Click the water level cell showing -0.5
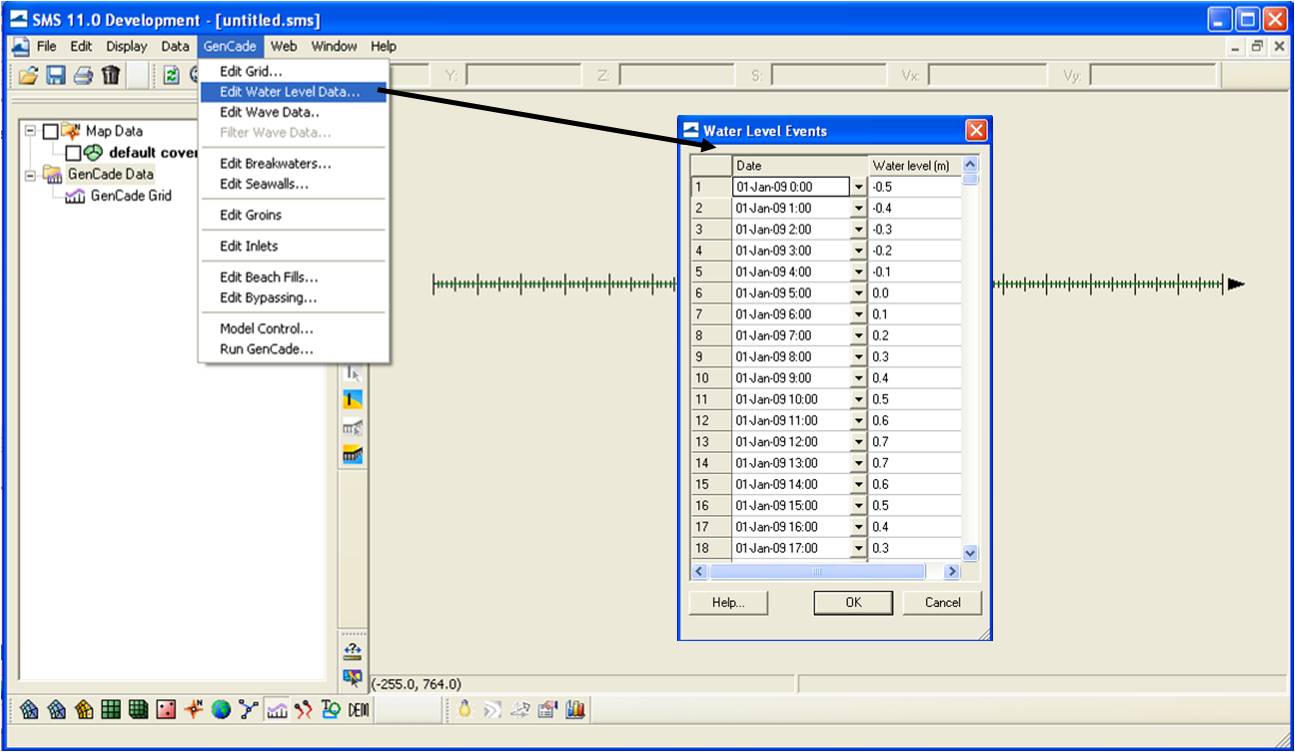1295x752 pixels. 915,187
